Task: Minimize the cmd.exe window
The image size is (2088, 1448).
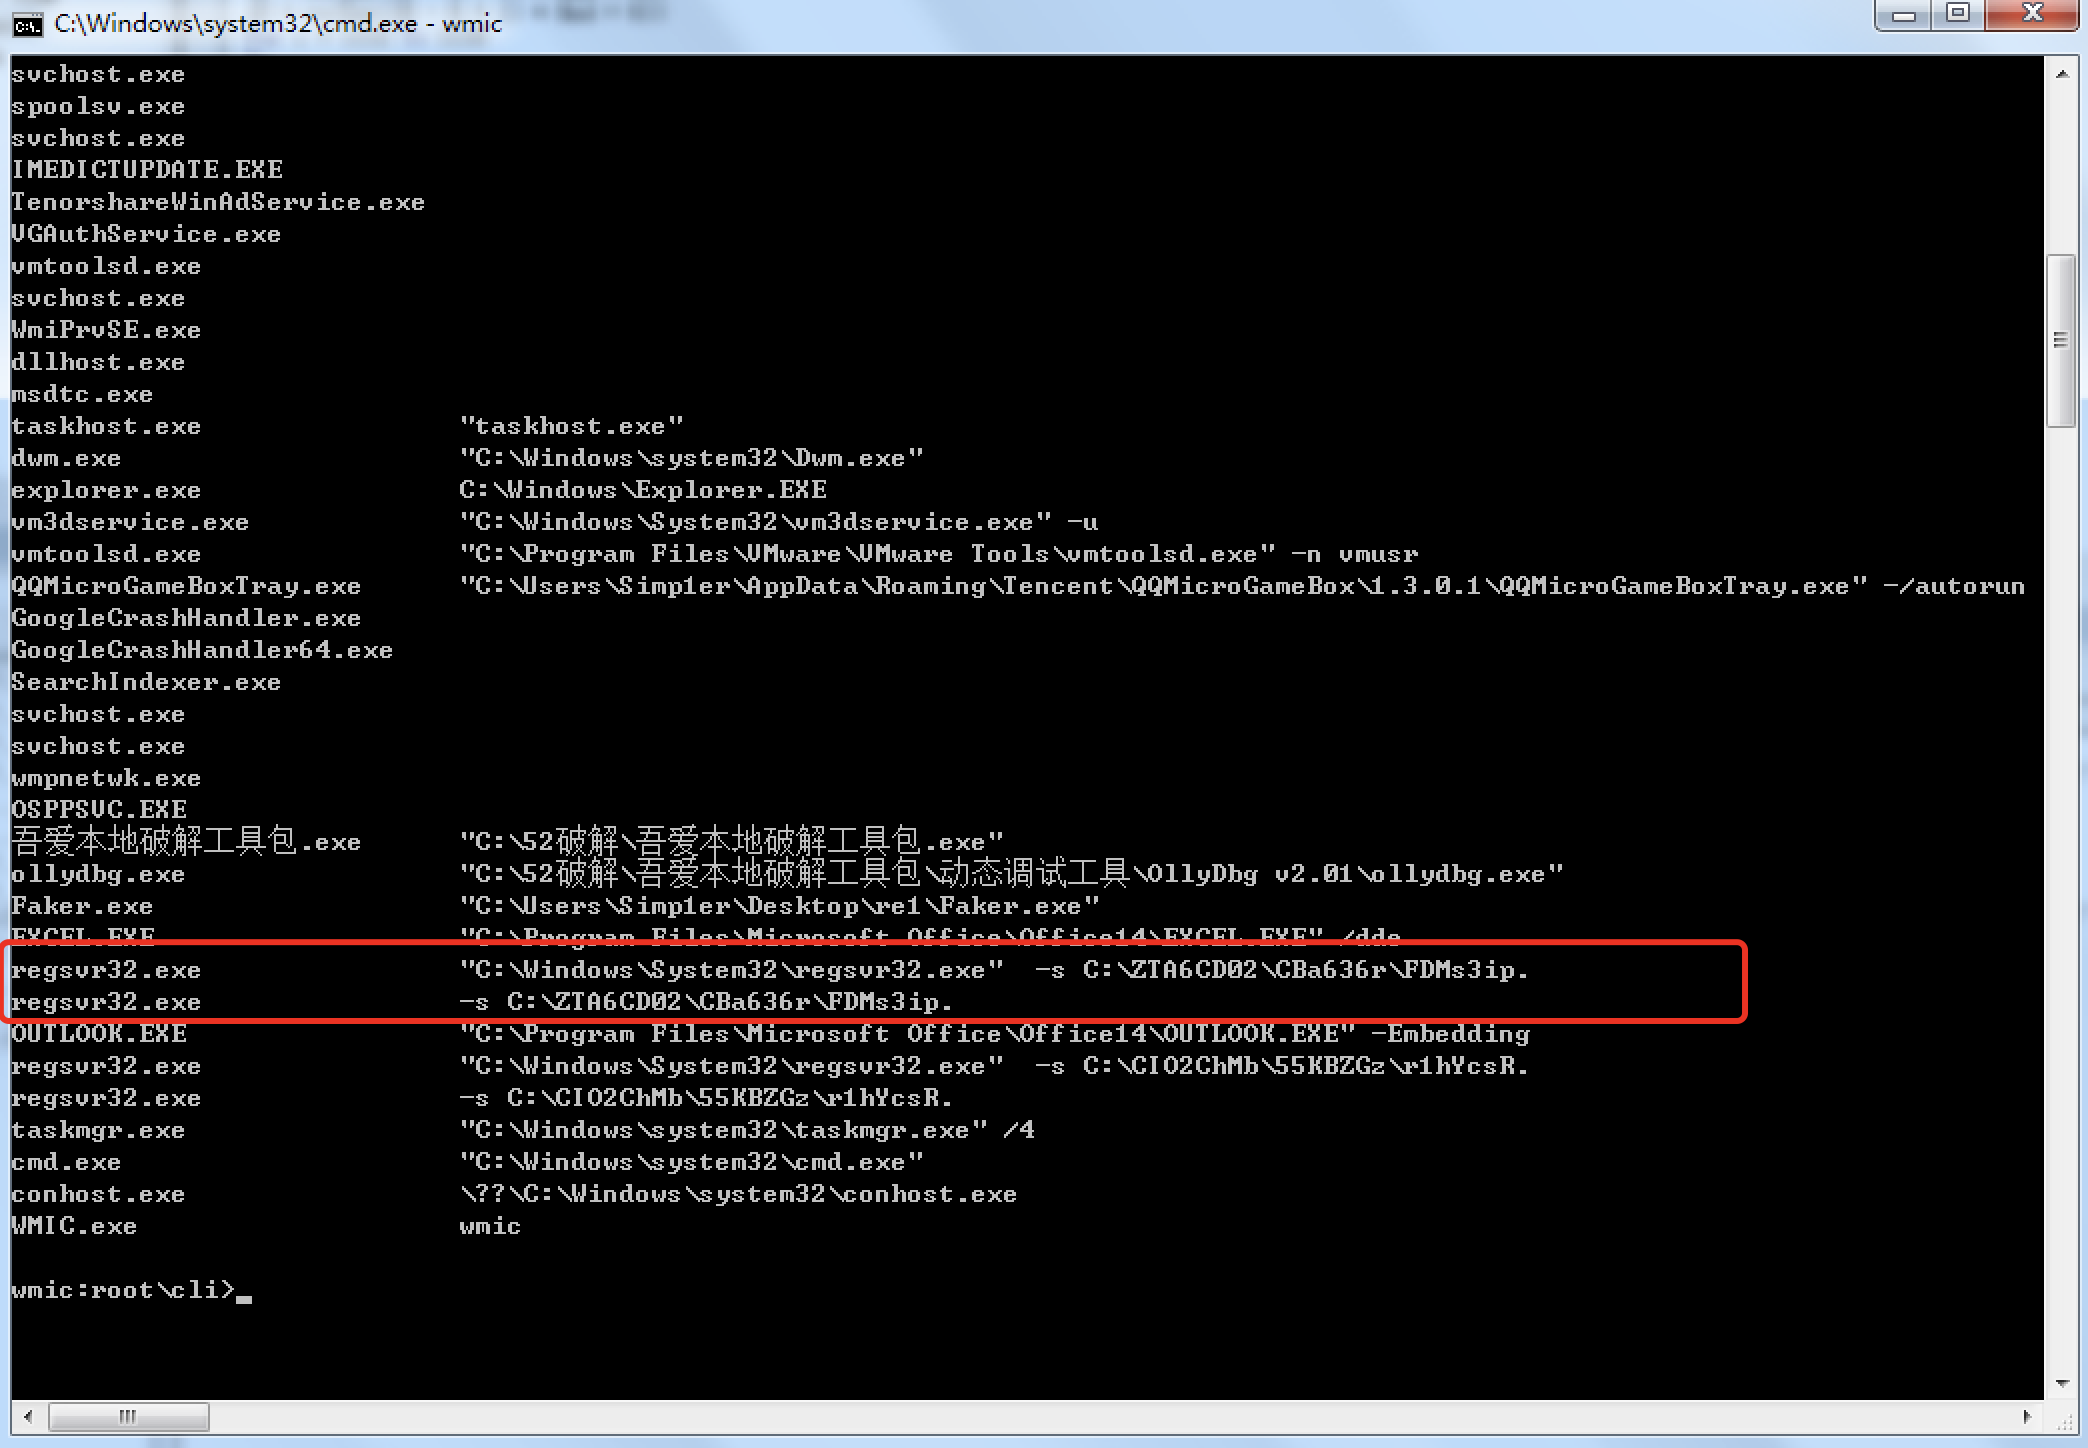Action: tap(1904, 15)
